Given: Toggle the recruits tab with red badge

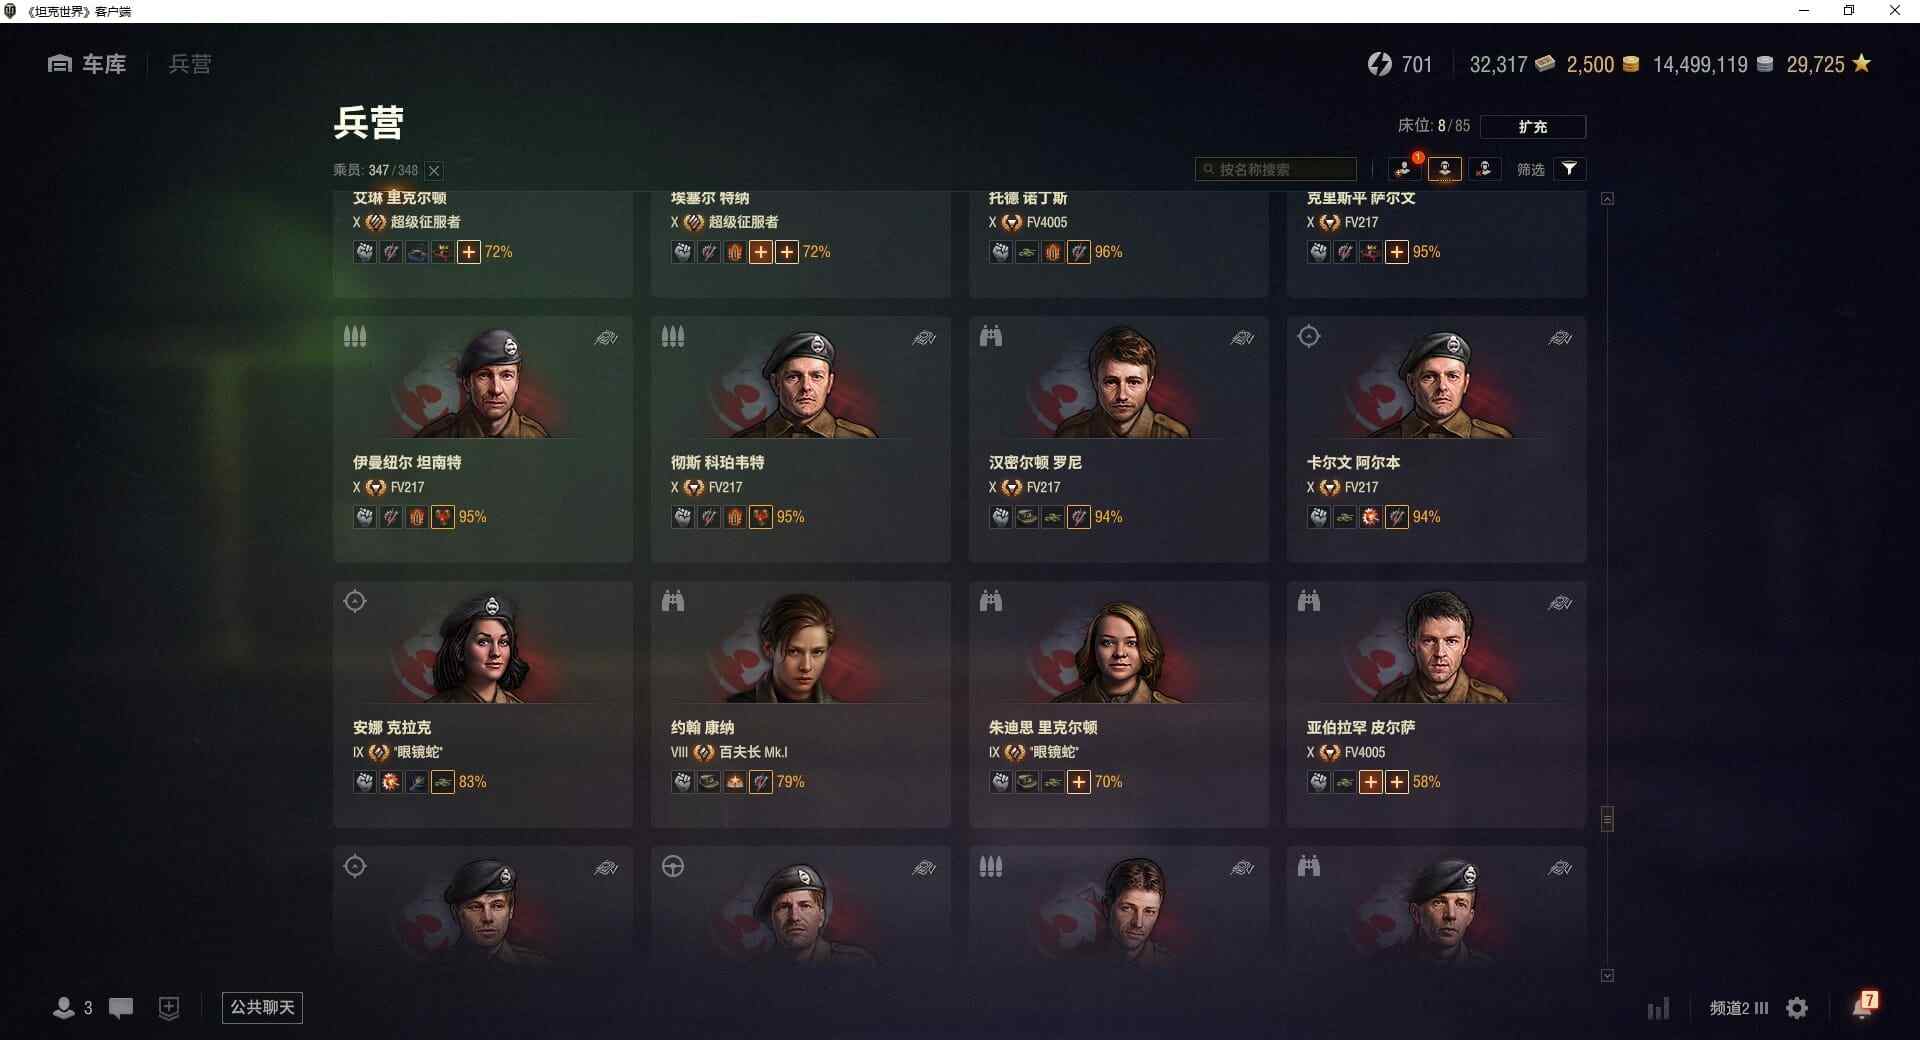Looking at the screenshot, I should tap(1404, 169).
